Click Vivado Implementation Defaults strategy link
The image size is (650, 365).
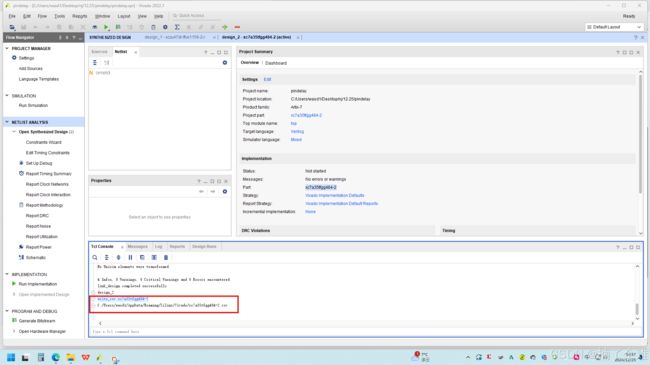point(335,195)
